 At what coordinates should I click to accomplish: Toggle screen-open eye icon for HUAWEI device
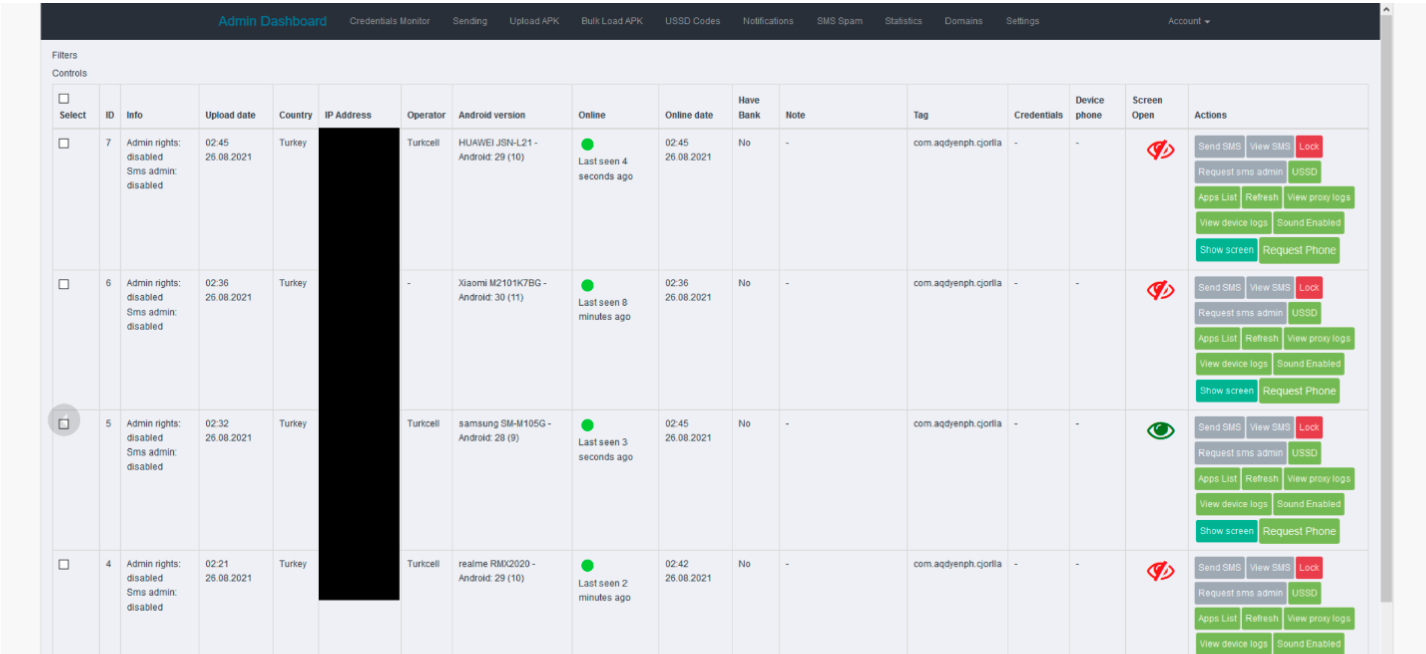click(x=1159, y=150)
